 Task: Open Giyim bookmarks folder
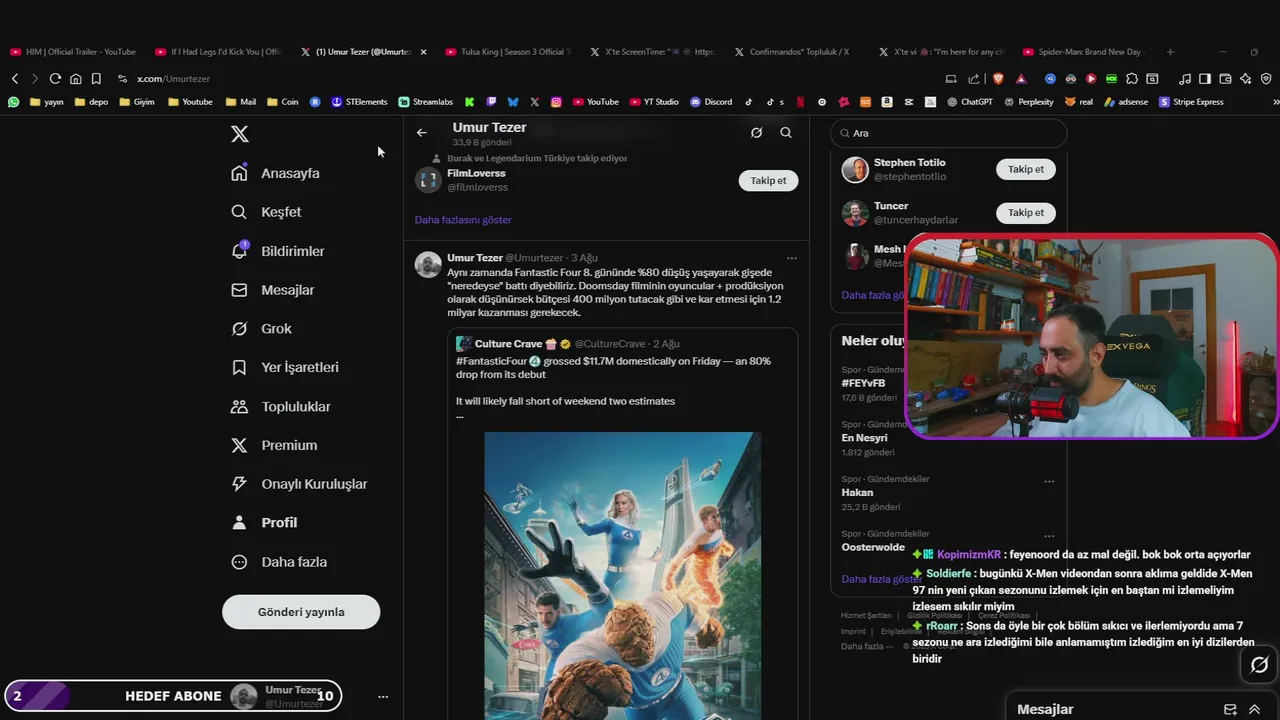pos(136,102)
